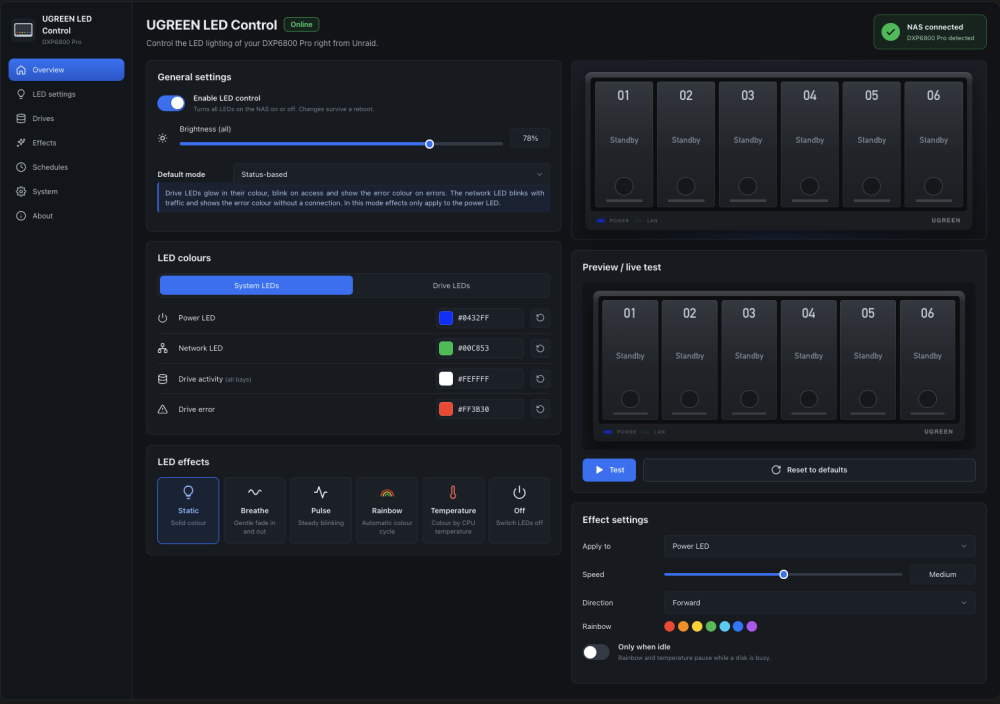Reset the Drive error colour icon
Viewport: 1000px width, 704px height.
540,409
